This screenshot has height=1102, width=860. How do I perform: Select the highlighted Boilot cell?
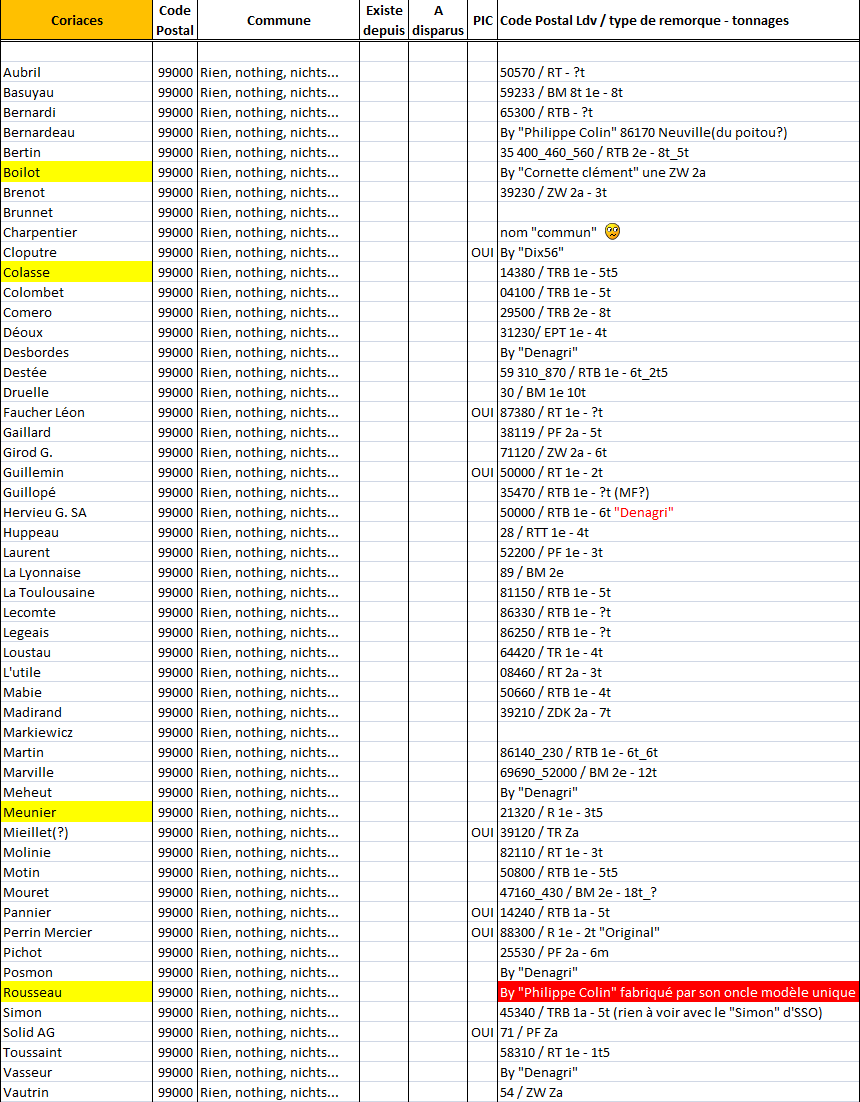coord(77,172)
